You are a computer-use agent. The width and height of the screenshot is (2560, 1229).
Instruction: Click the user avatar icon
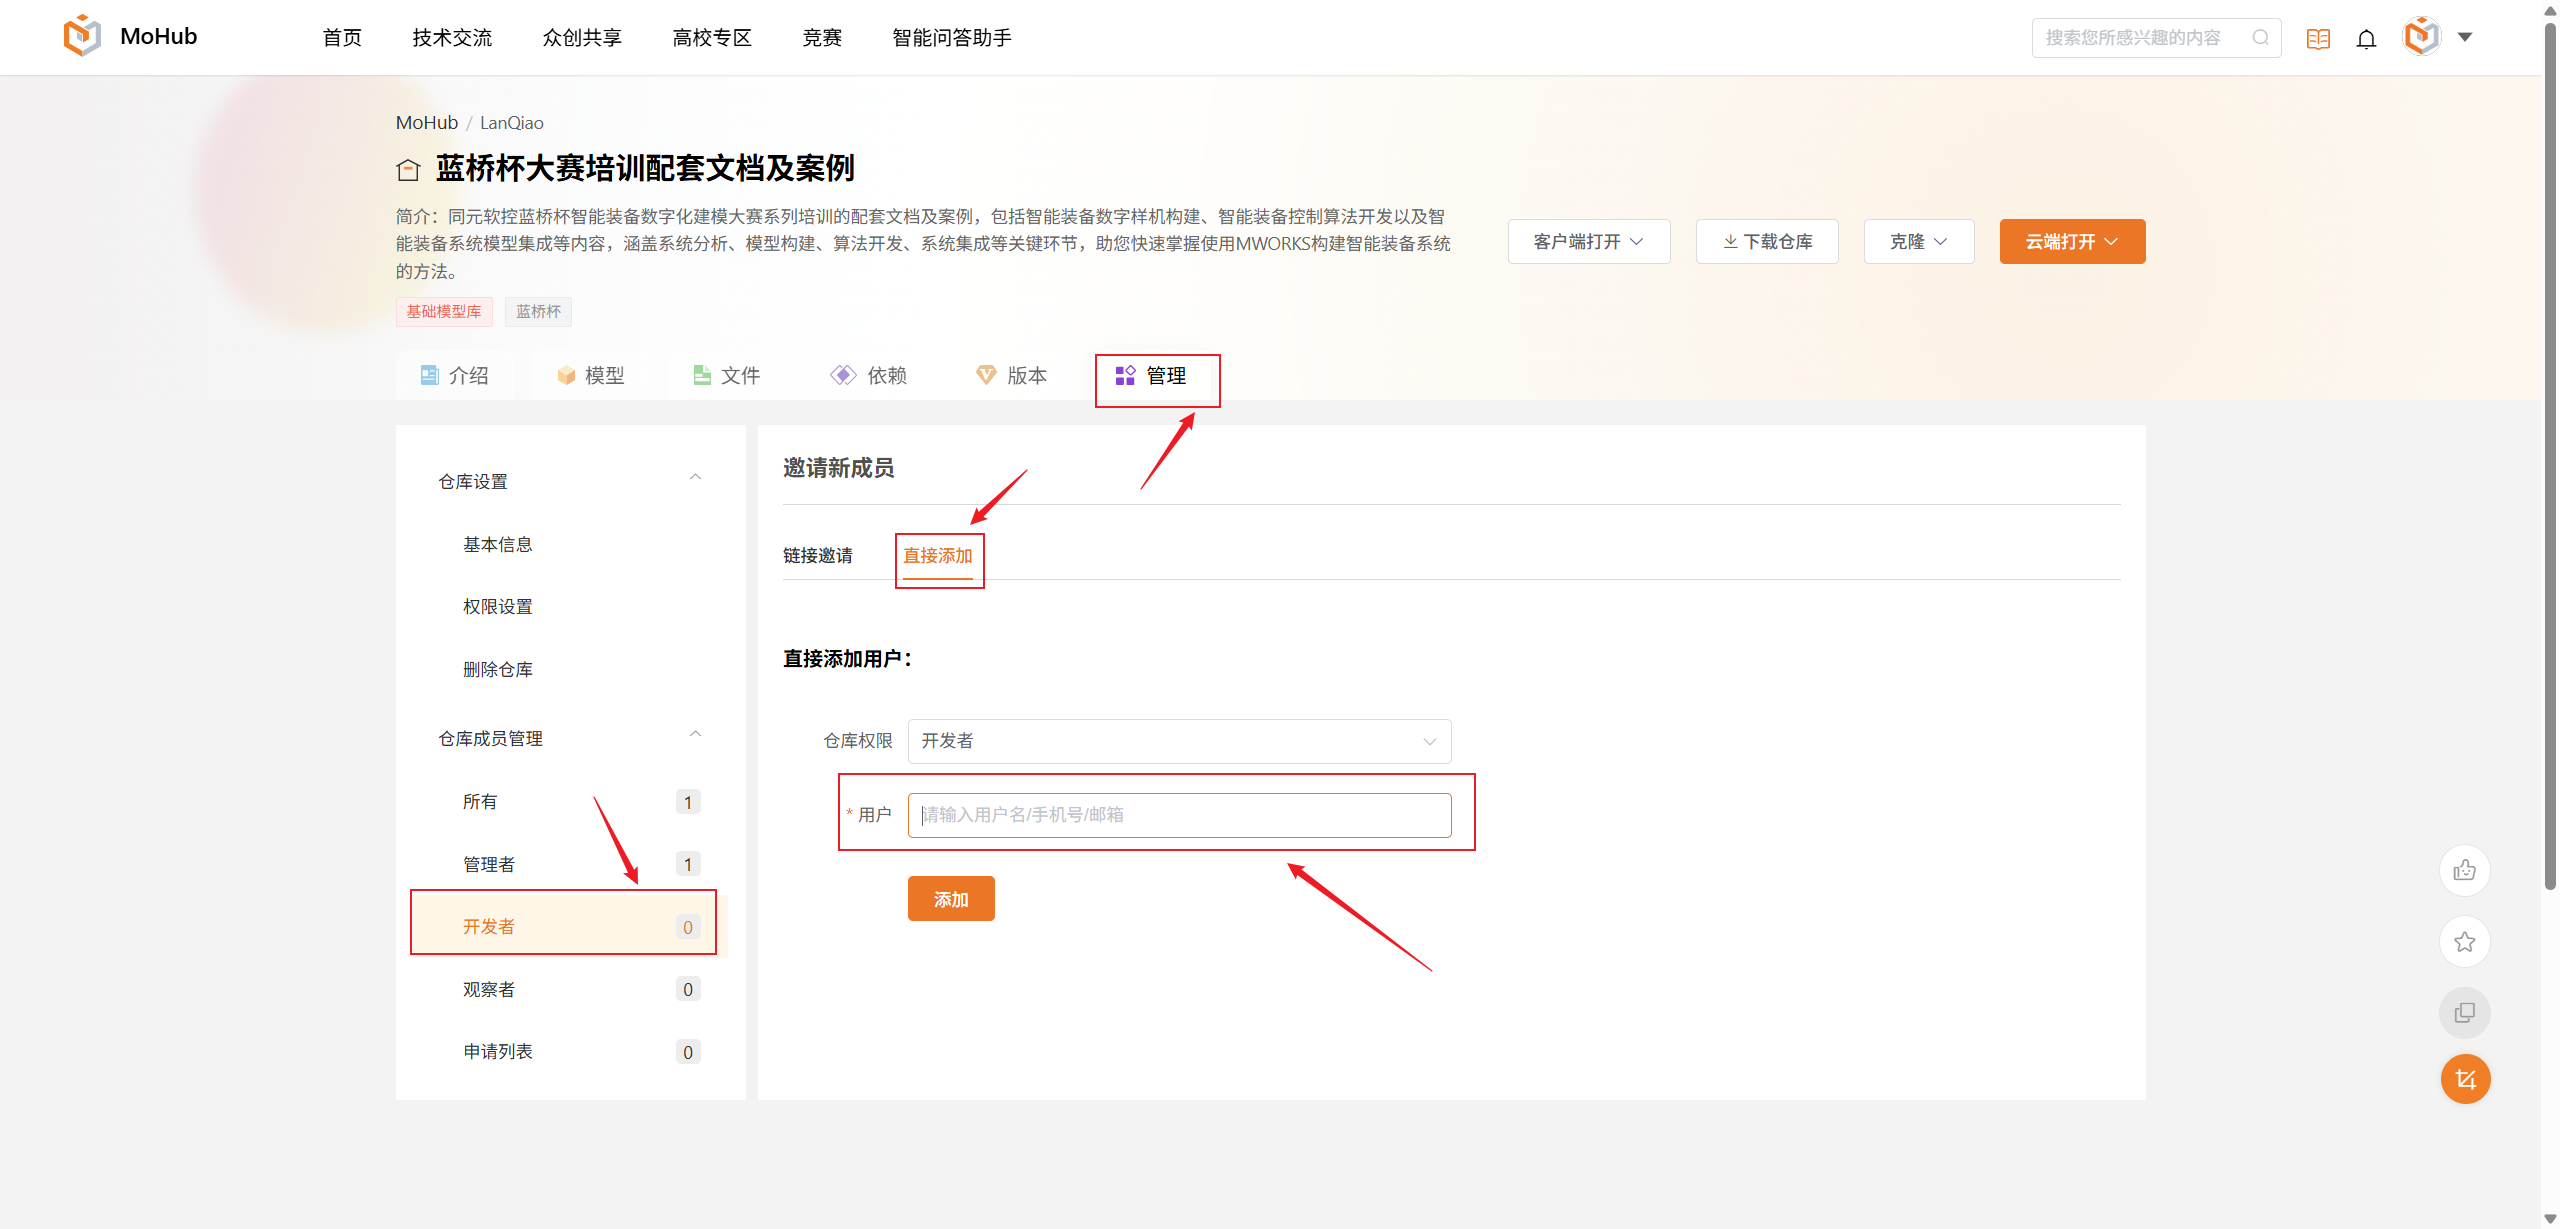click(2422, 37)
